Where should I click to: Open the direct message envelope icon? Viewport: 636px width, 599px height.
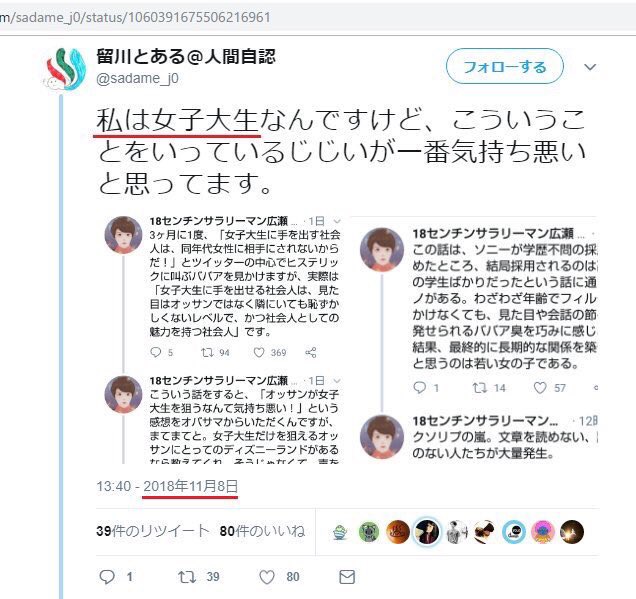pos(347,577)
